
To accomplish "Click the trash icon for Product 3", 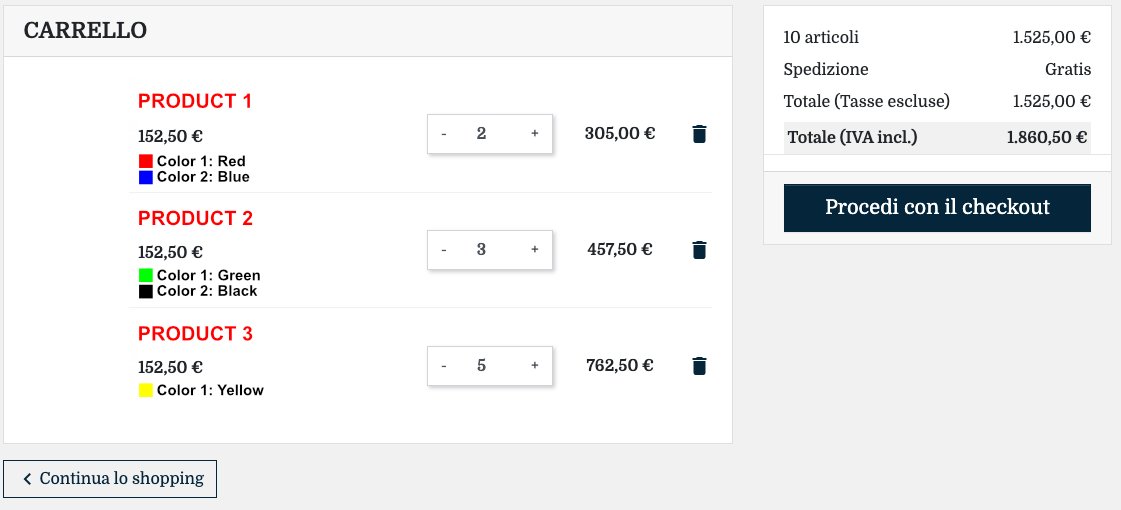I will [x=699, y=366].
